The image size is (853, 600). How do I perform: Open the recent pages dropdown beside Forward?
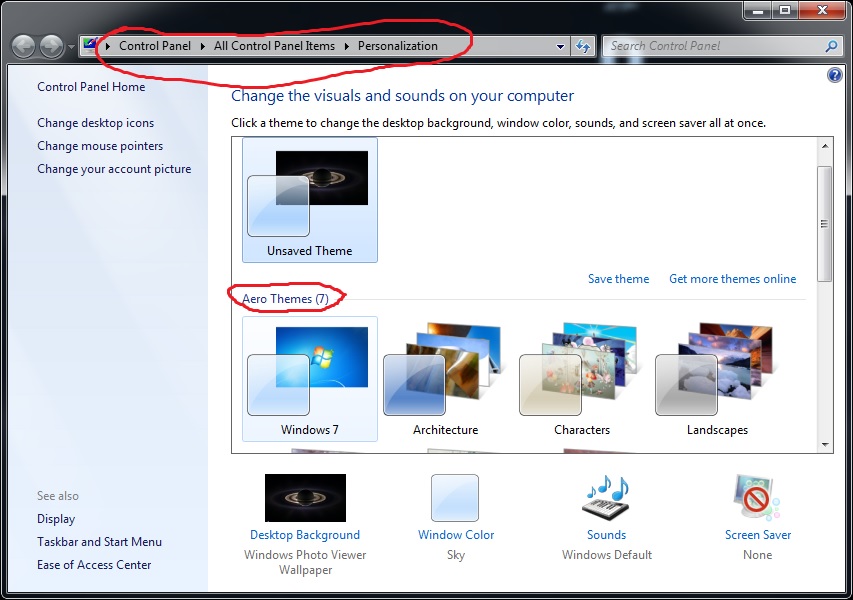(71, 47)
